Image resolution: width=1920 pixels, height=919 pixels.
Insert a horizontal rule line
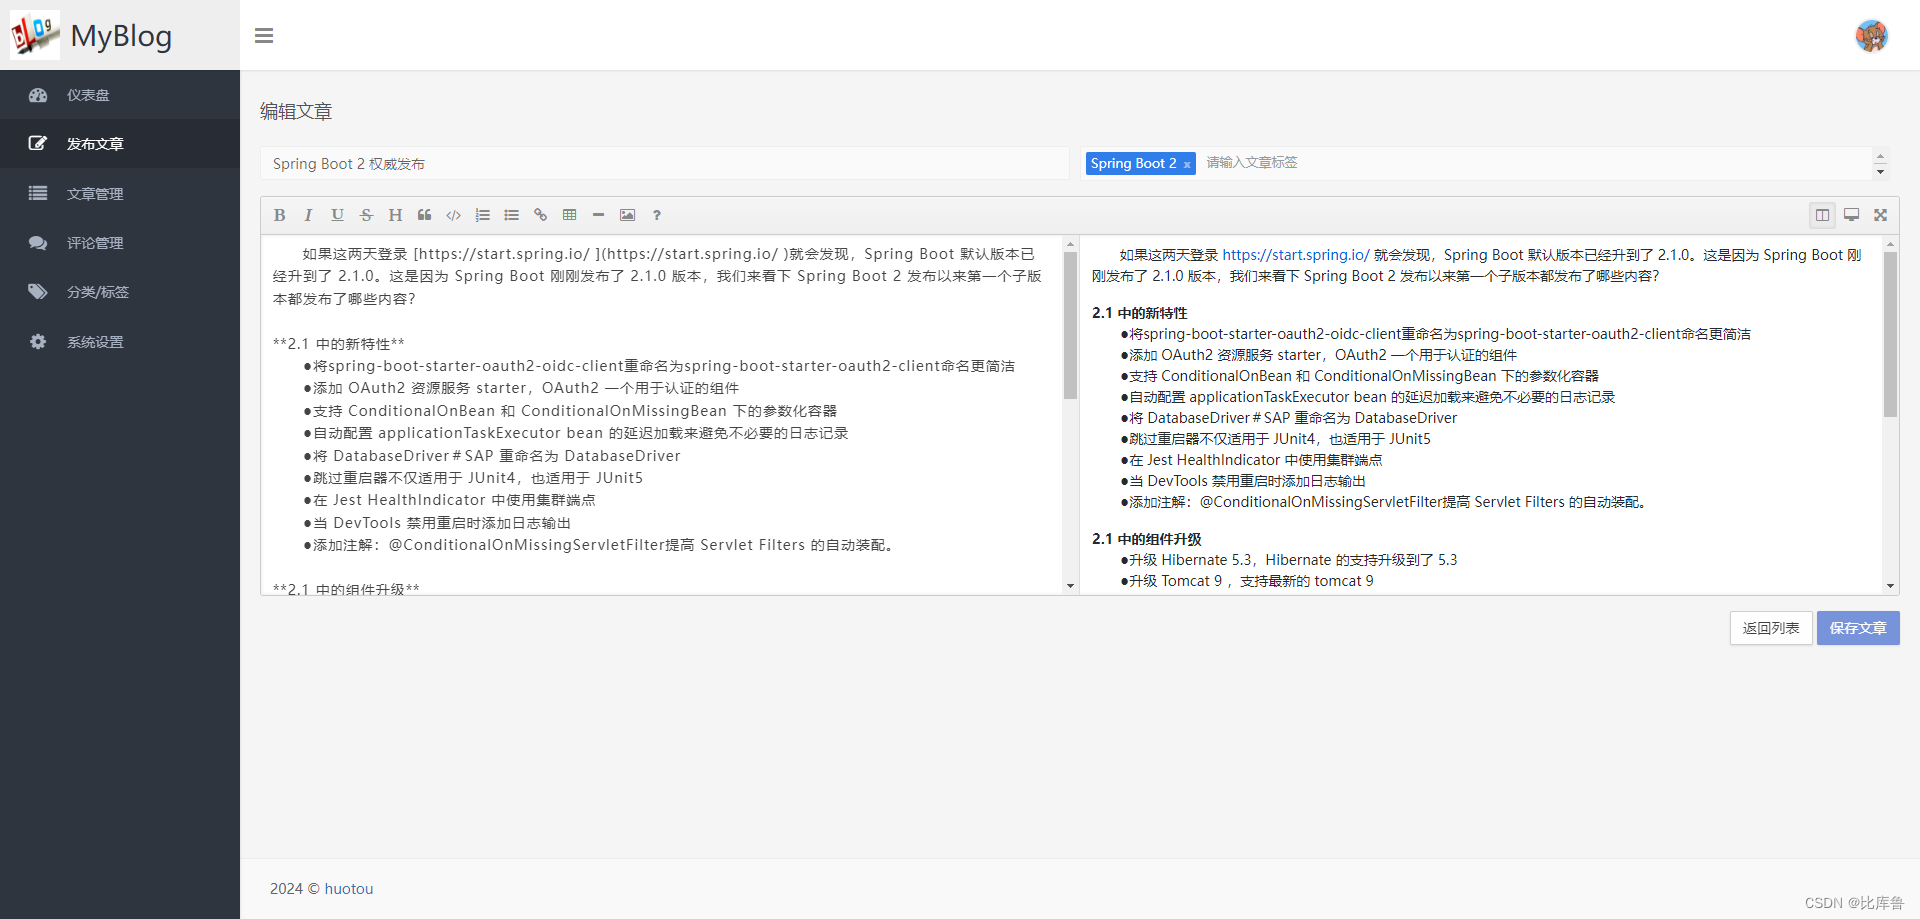click(x=598, y=215)
